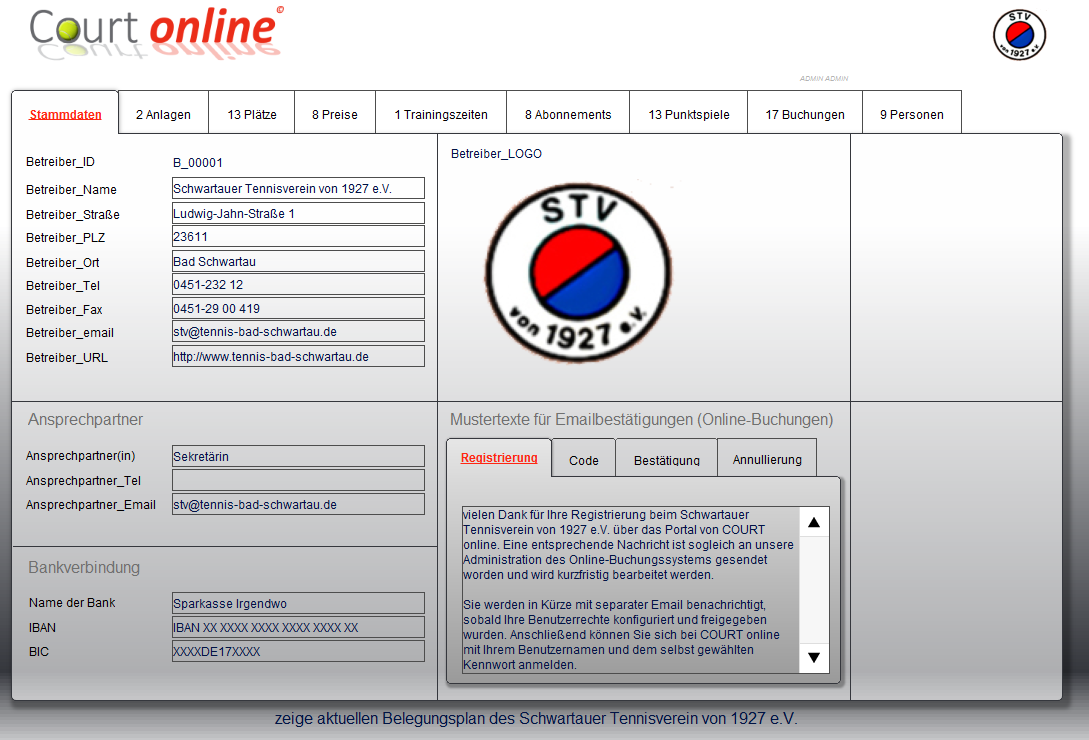Focus the Betreiber_PLZ field
The width and height of the screenshot is (1089, 740).
298,236
